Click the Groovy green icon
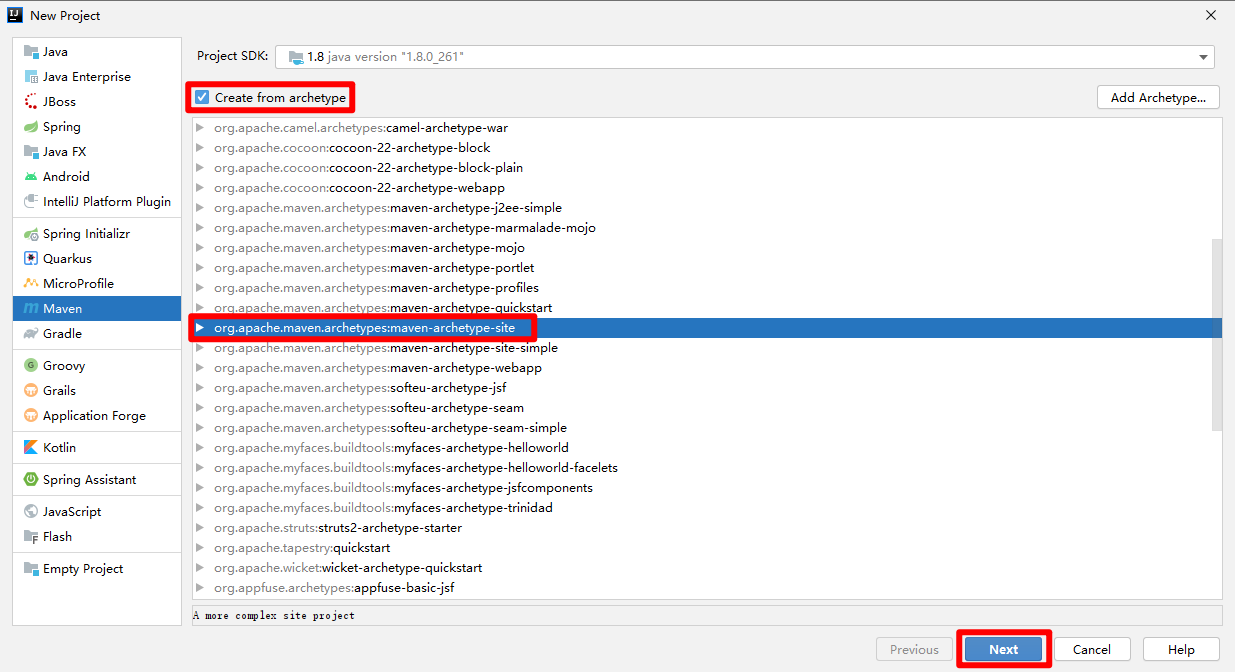Image resolution: width=1235 pixels, height=672 pixels. tap(31, 366)
